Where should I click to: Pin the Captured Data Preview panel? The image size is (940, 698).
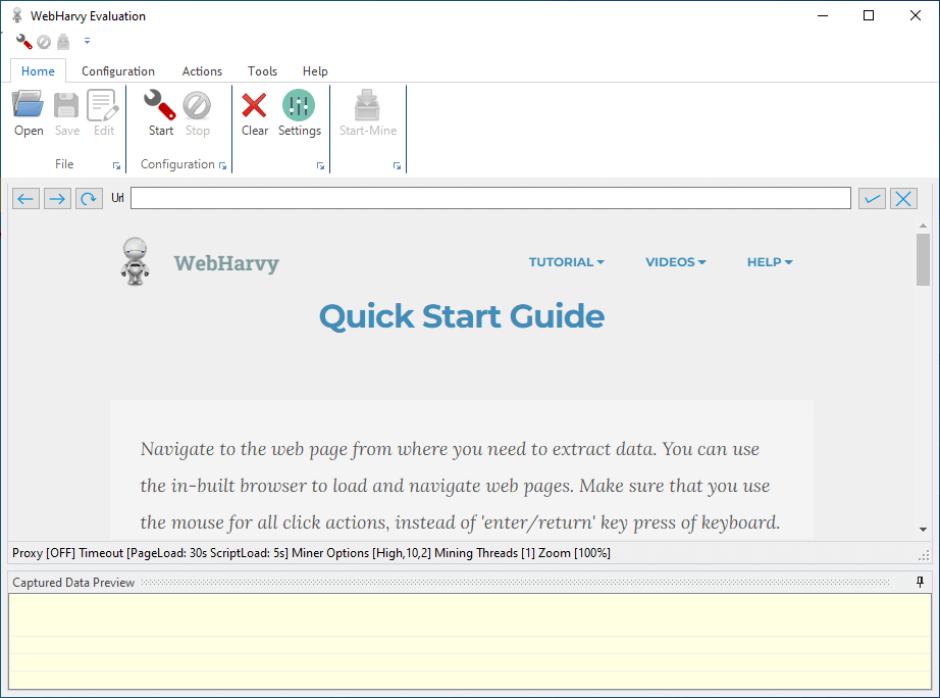[x=920, y=582]
